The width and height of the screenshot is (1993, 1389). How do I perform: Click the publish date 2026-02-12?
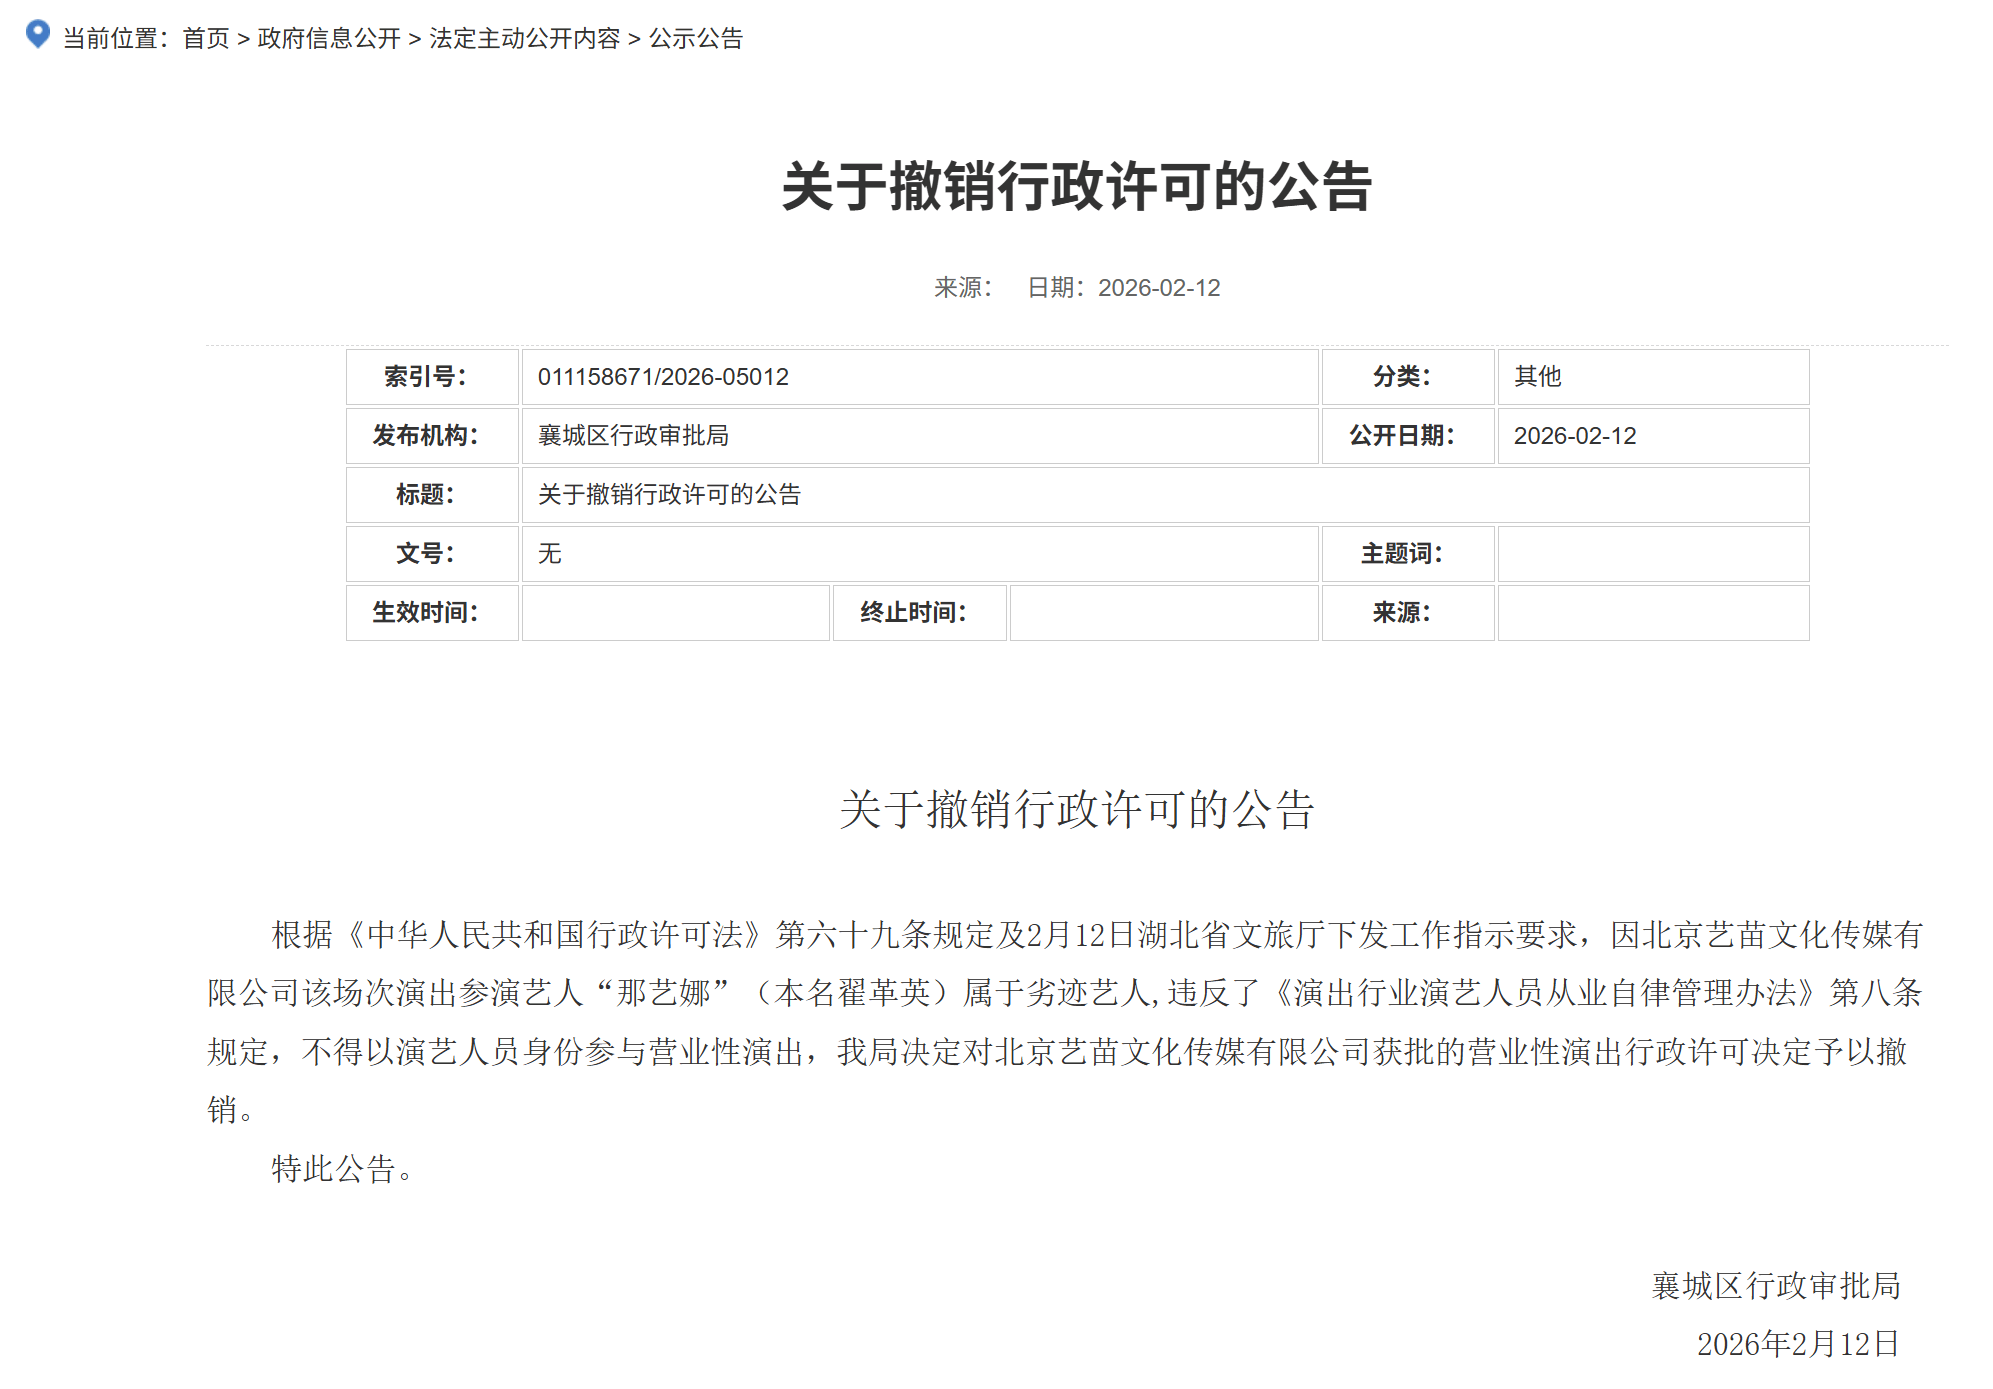point(1159,289)
